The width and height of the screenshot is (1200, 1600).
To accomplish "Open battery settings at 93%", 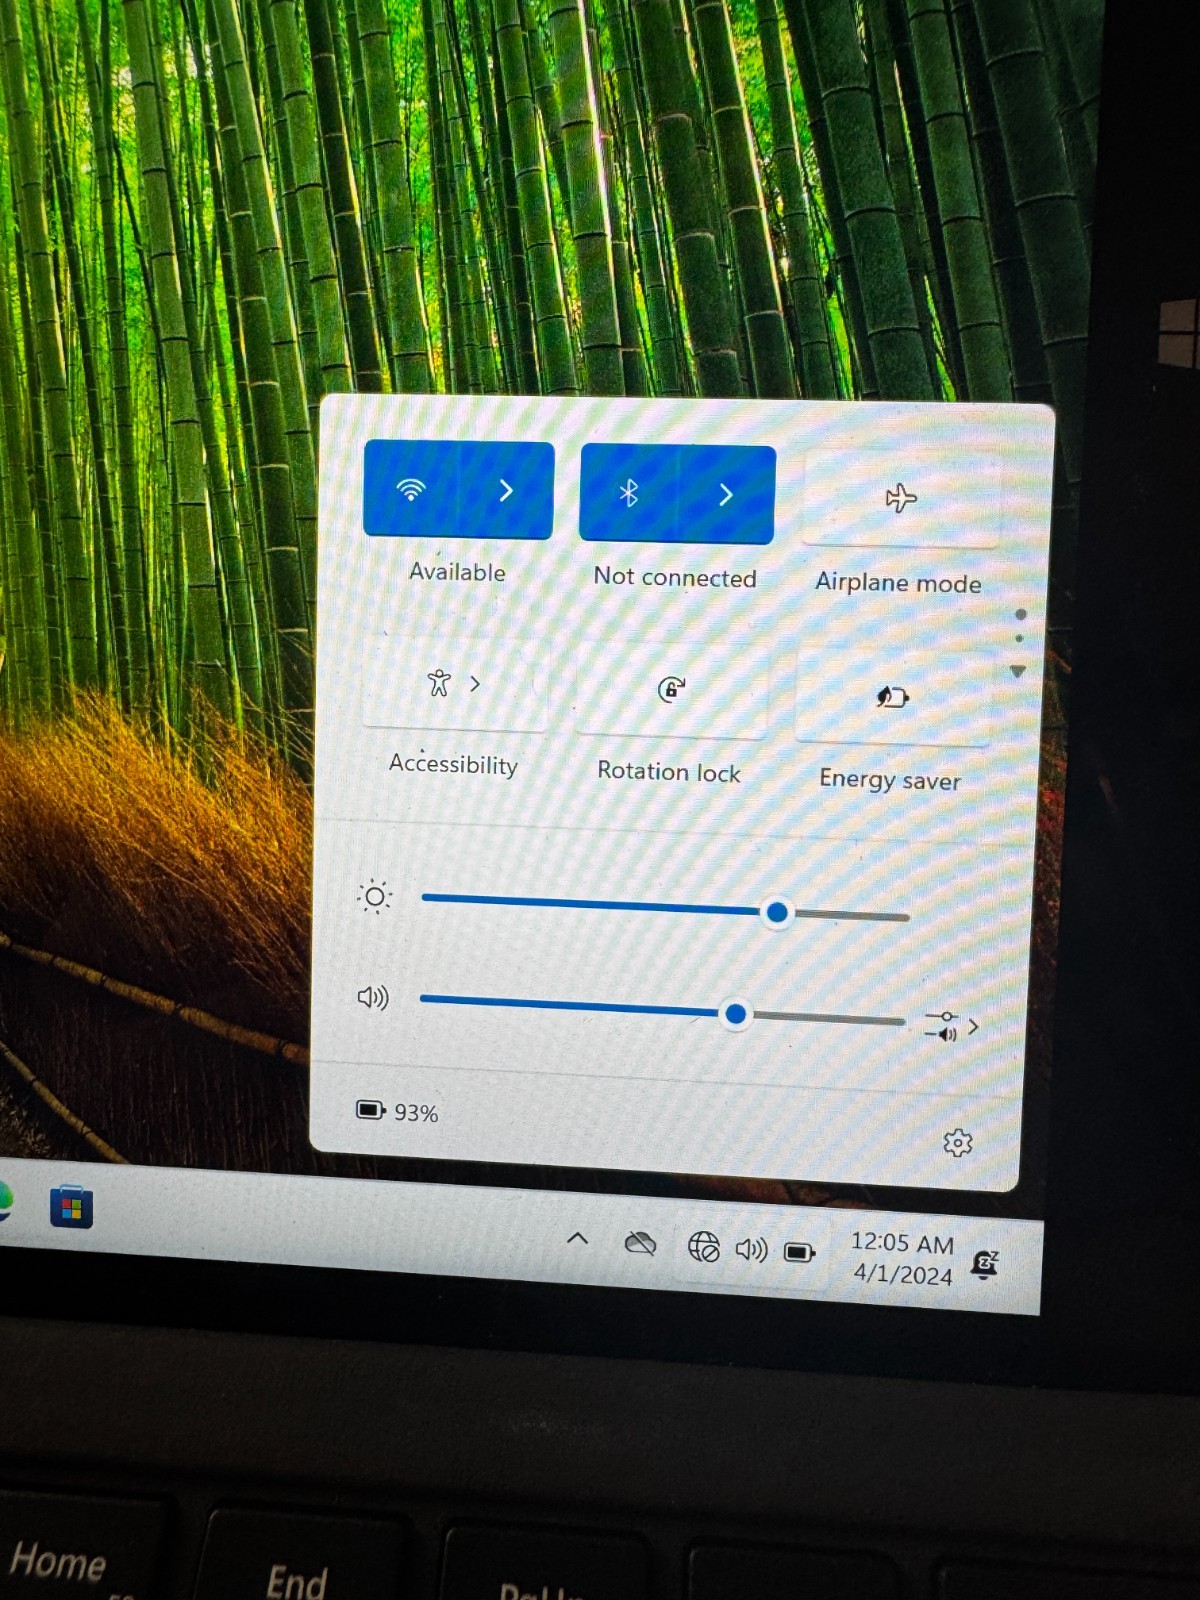I will [x=398, y=1112].
